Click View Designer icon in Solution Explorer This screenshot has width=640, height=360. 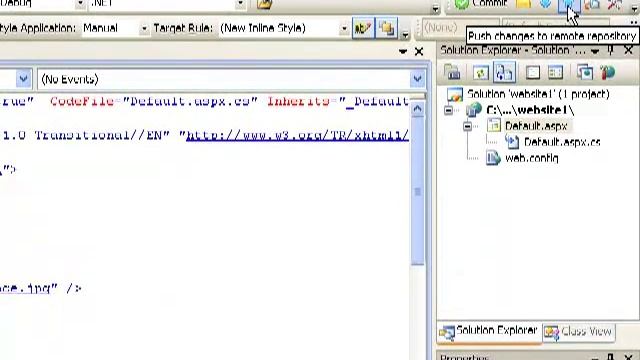tap(555, 73)
